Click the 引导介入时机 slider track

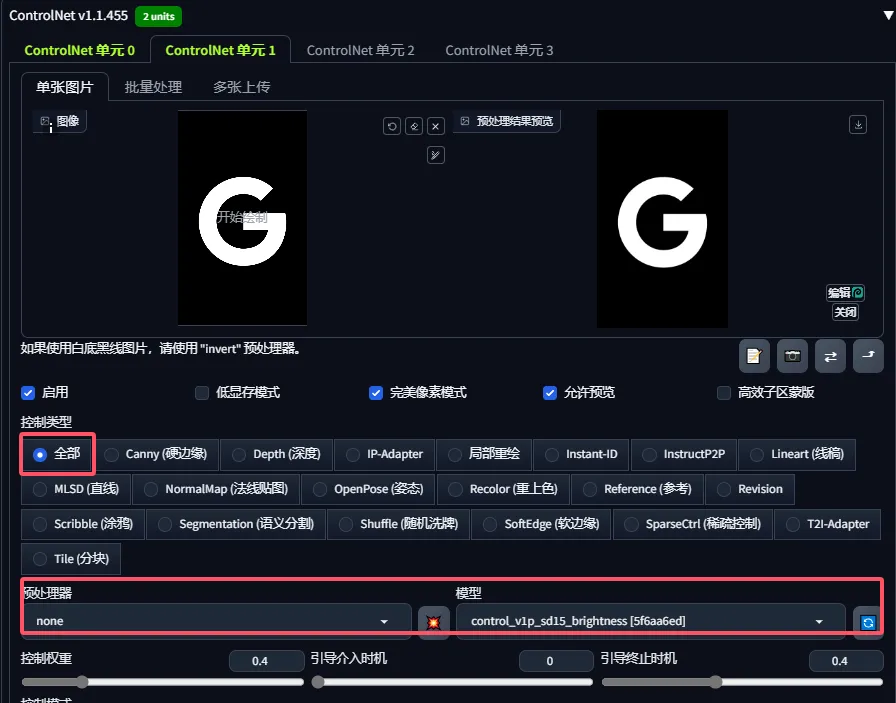point(452,682)
